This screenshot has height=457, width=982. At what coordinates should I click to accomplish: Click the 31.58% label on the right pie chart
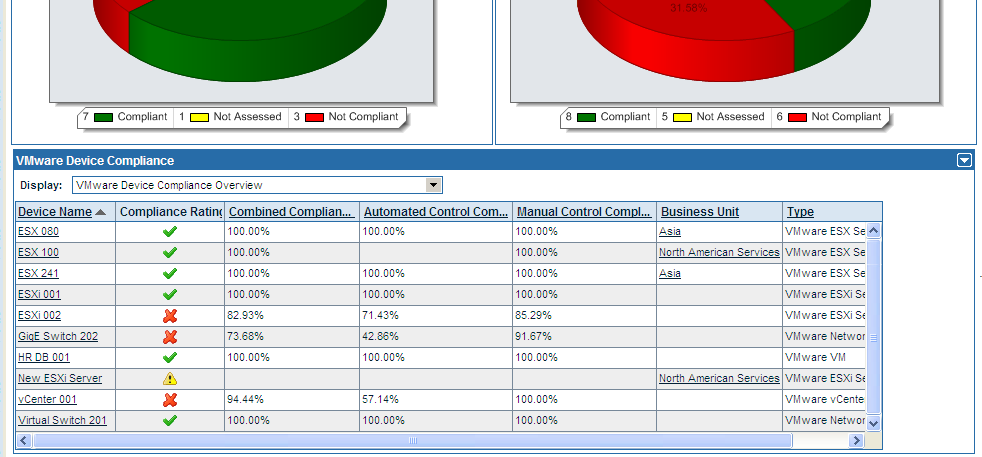(689, 8)
